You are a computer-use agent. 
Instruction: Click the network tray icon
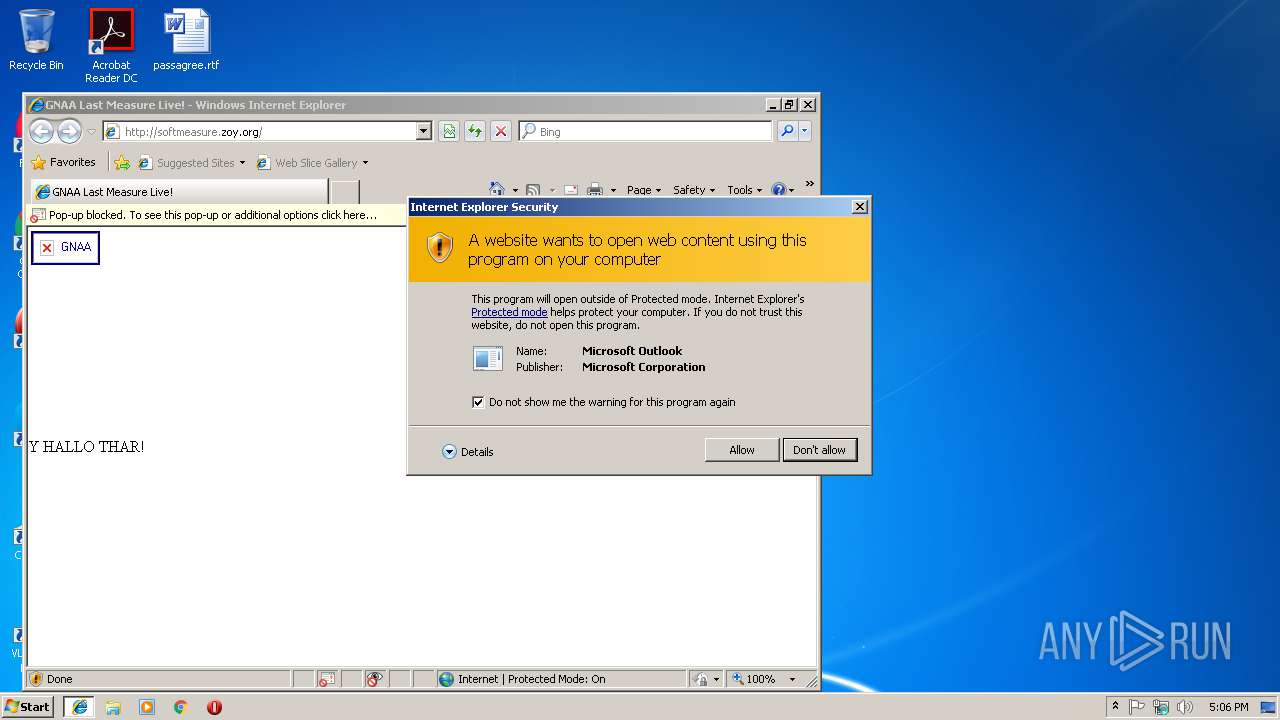[1161, 707]
